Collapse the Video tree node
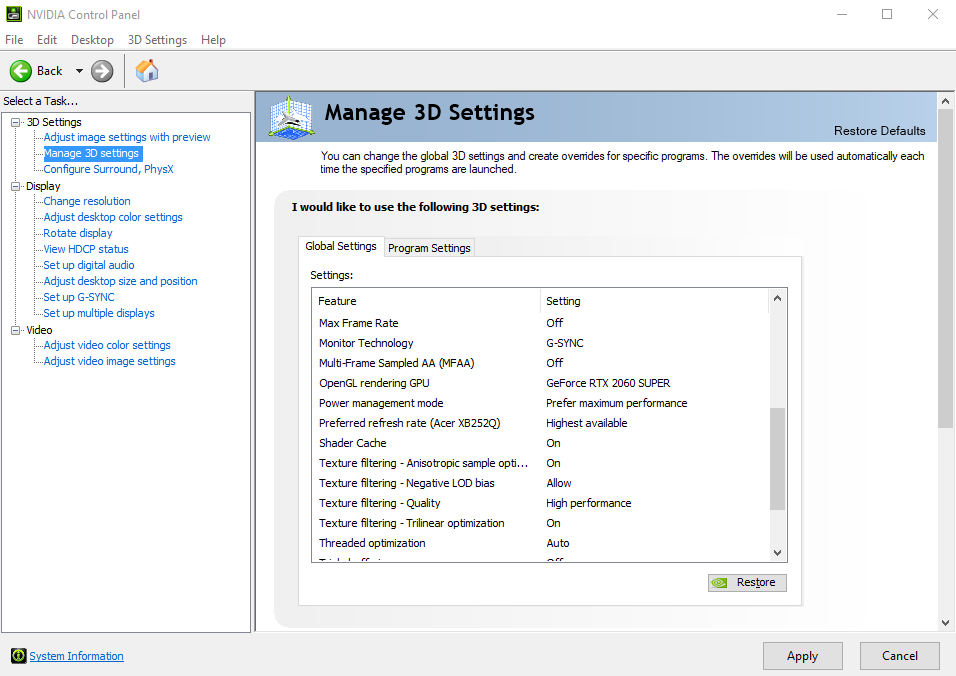 pyautogui.click(x=16, y=330)
